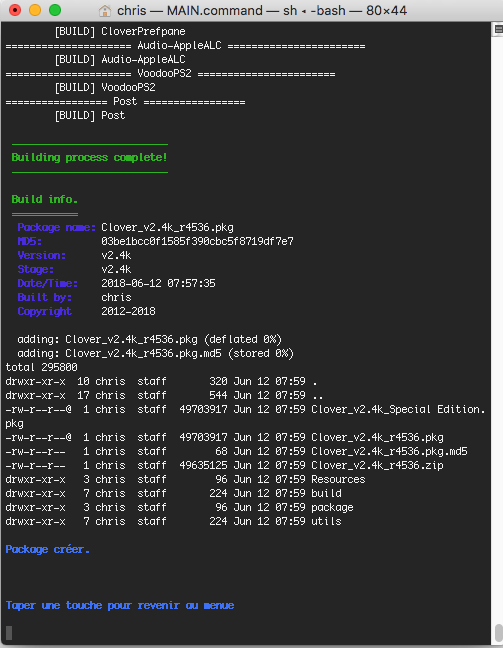Click the 'package' directory name
This screenshot has width=503, height=648.
coord(332,507)
